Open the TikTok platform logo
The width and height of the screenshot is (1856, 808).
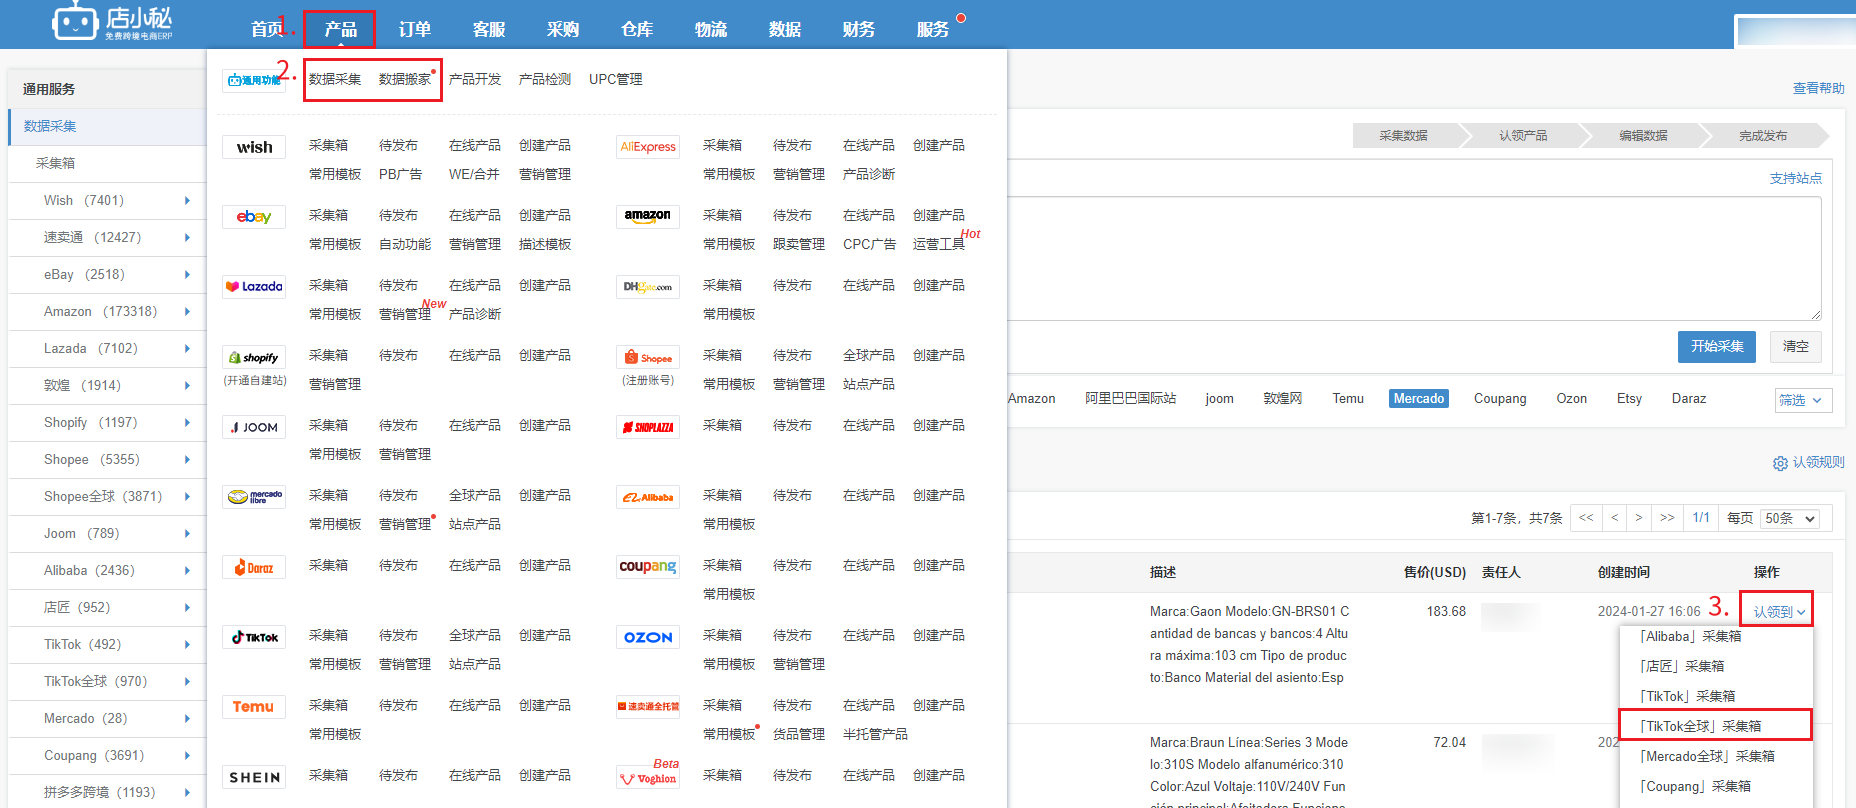tap(254, 637)
